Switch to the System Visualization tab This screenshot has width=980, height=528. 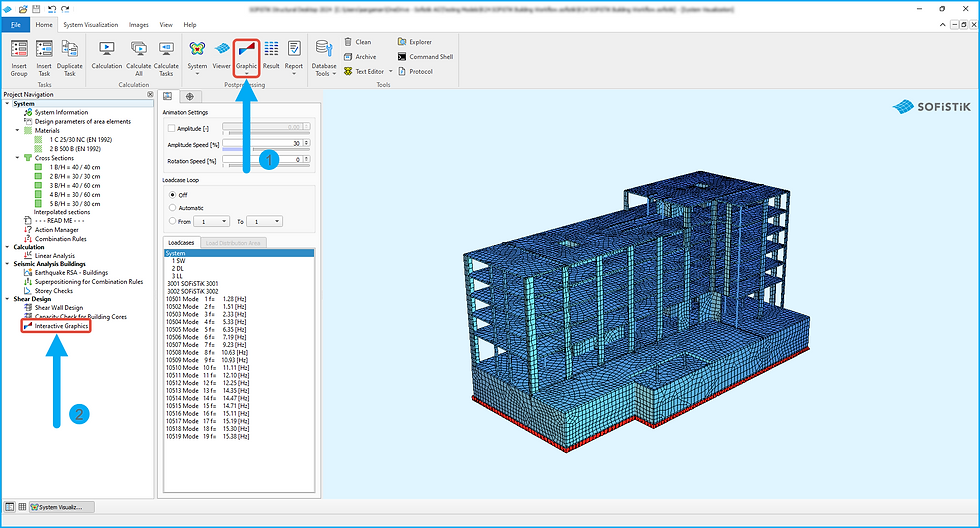point(91,25)
